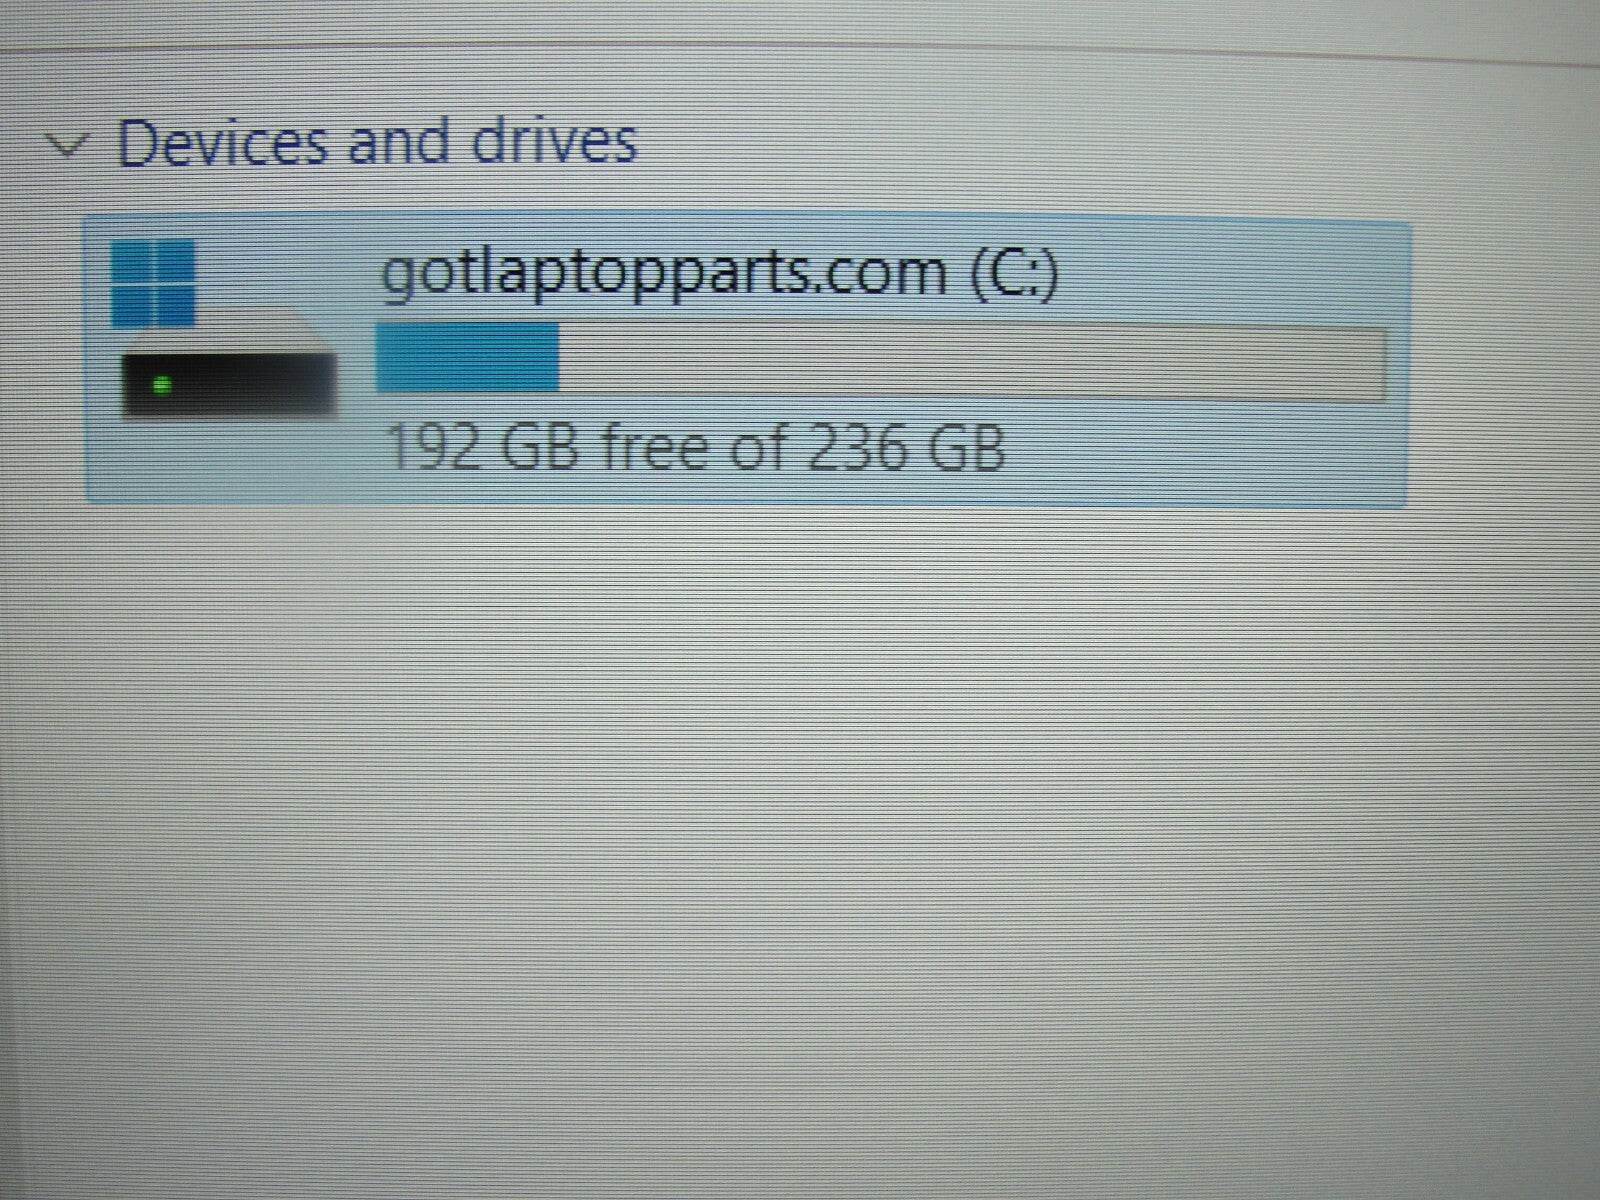Screen dimensions: 1600x1200
Task: Click the word drives in section header
Action: pos(553,141)
